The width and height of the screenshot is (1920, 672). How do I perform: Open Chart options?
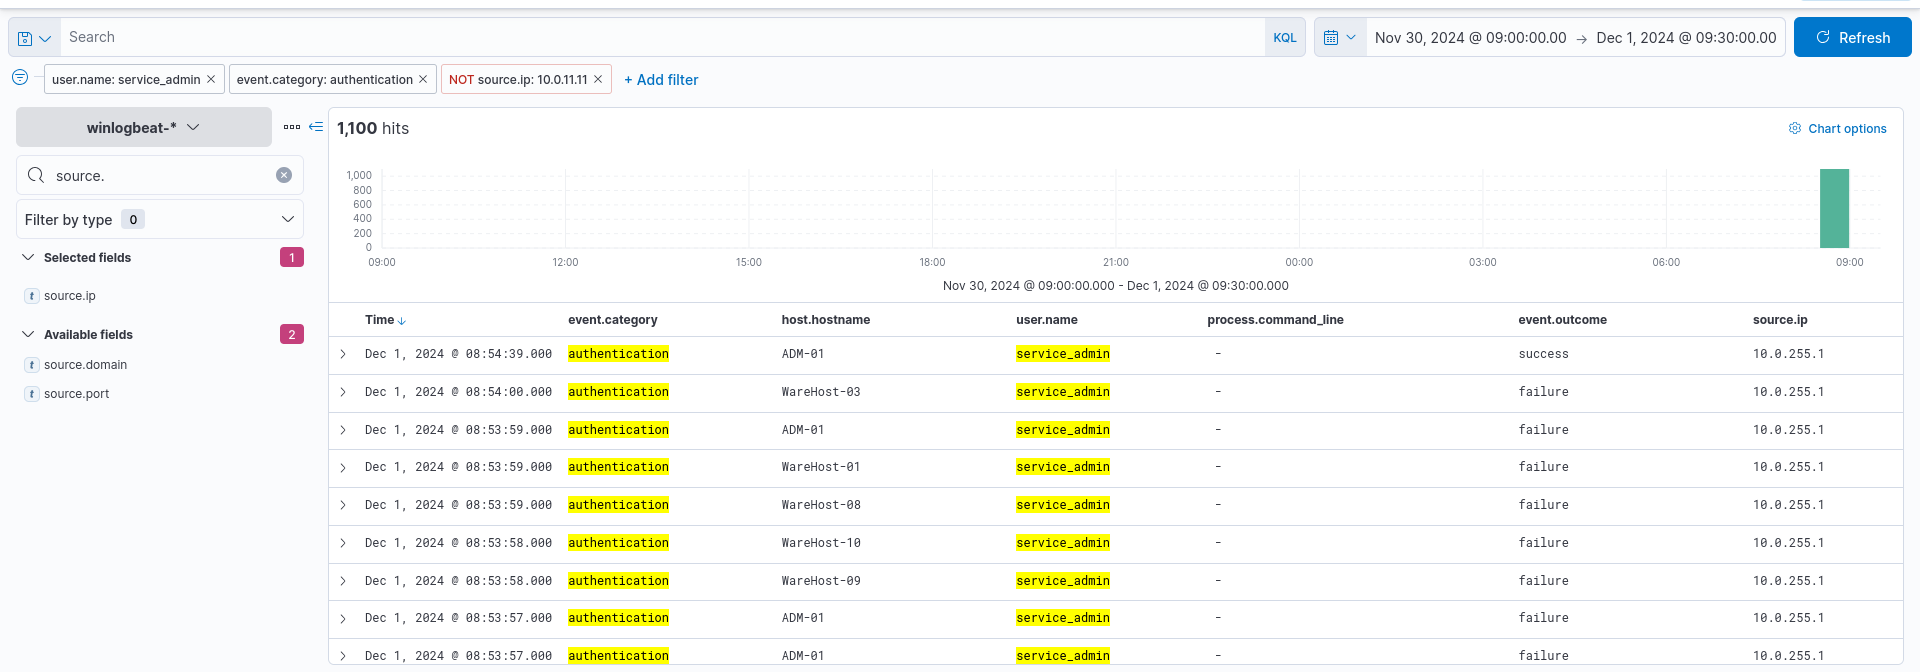[x=1838, y=128]
